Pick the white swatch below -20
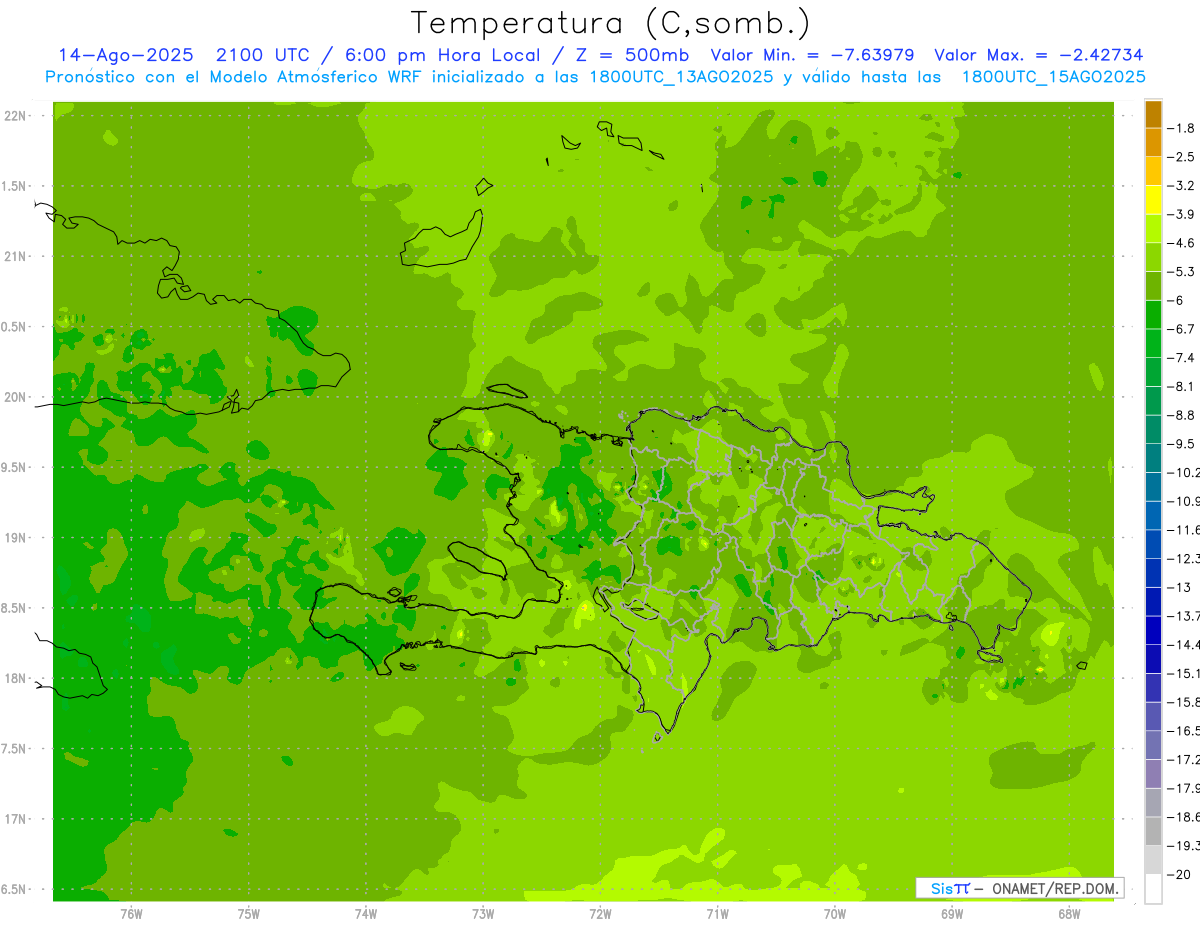Screen dimensions: 1200x927 [1153, 888]
